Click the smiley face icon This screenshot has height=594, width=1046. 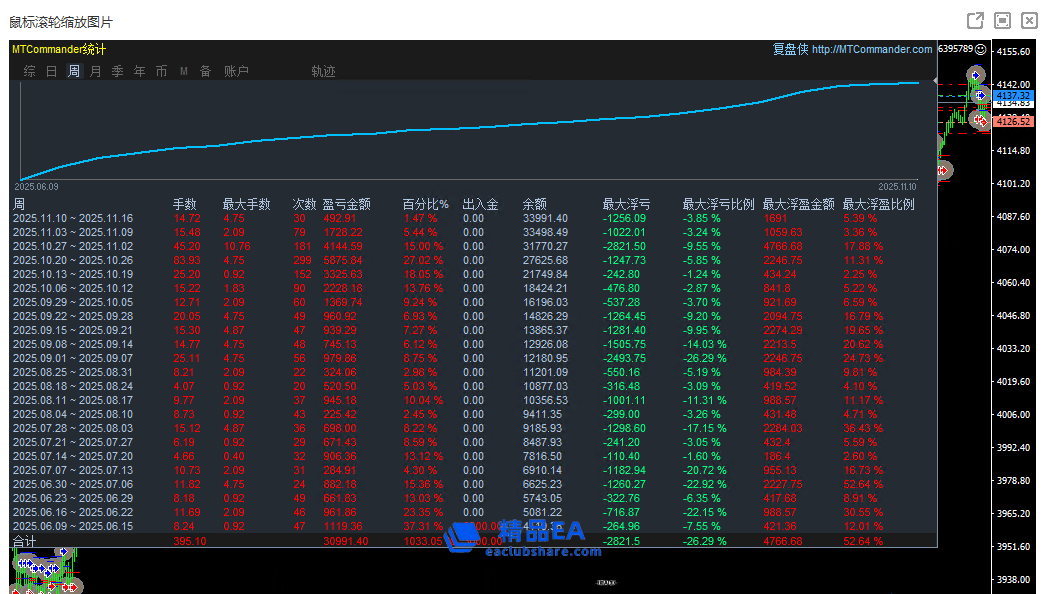[x=980, y=49]
